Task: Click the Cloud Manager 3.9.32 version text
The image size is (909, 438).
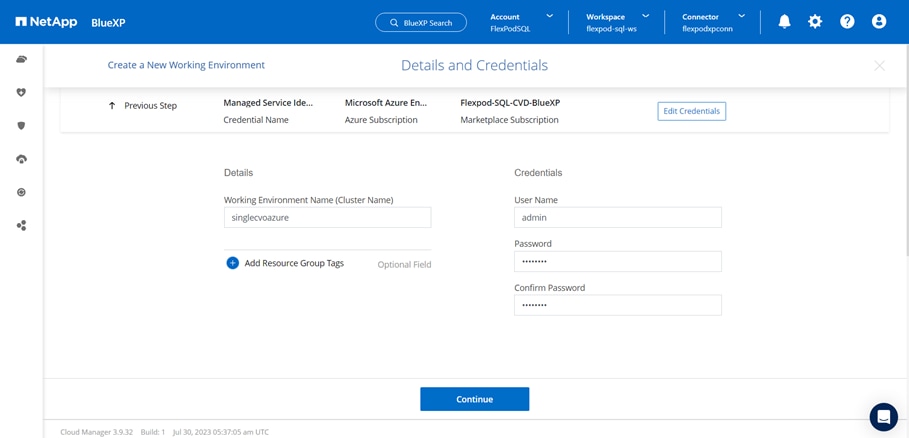Action: (97, 432)
